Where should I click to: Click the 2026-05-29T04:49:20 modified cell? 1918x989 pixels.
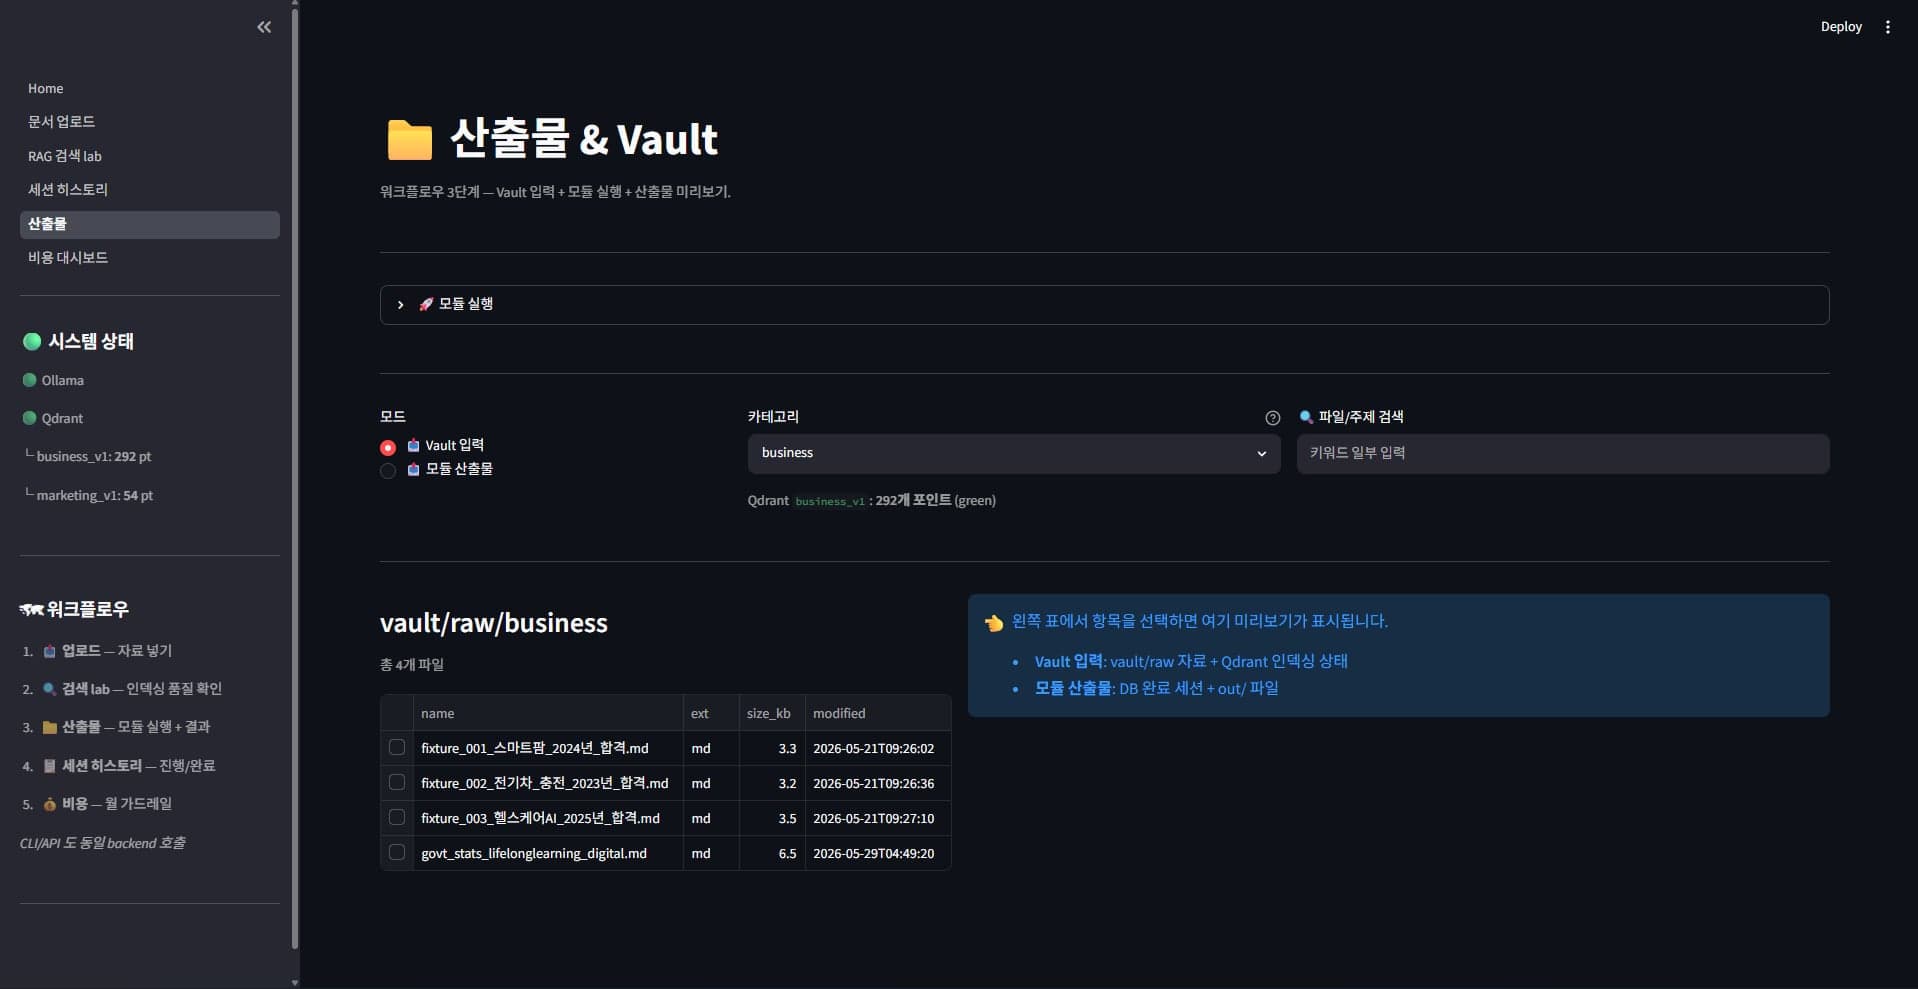877,853
